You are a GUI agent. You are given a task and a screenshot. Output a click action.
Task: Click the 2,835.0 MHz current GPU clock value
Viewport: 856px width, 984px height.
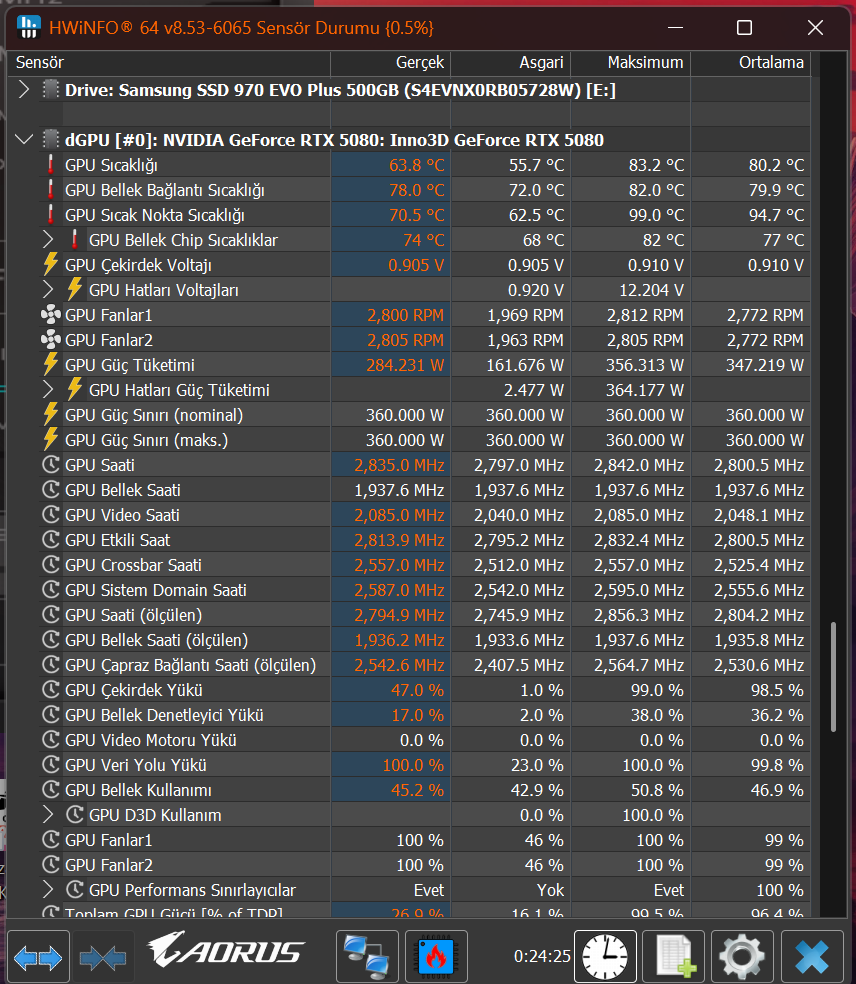click(x=399, y=466)
